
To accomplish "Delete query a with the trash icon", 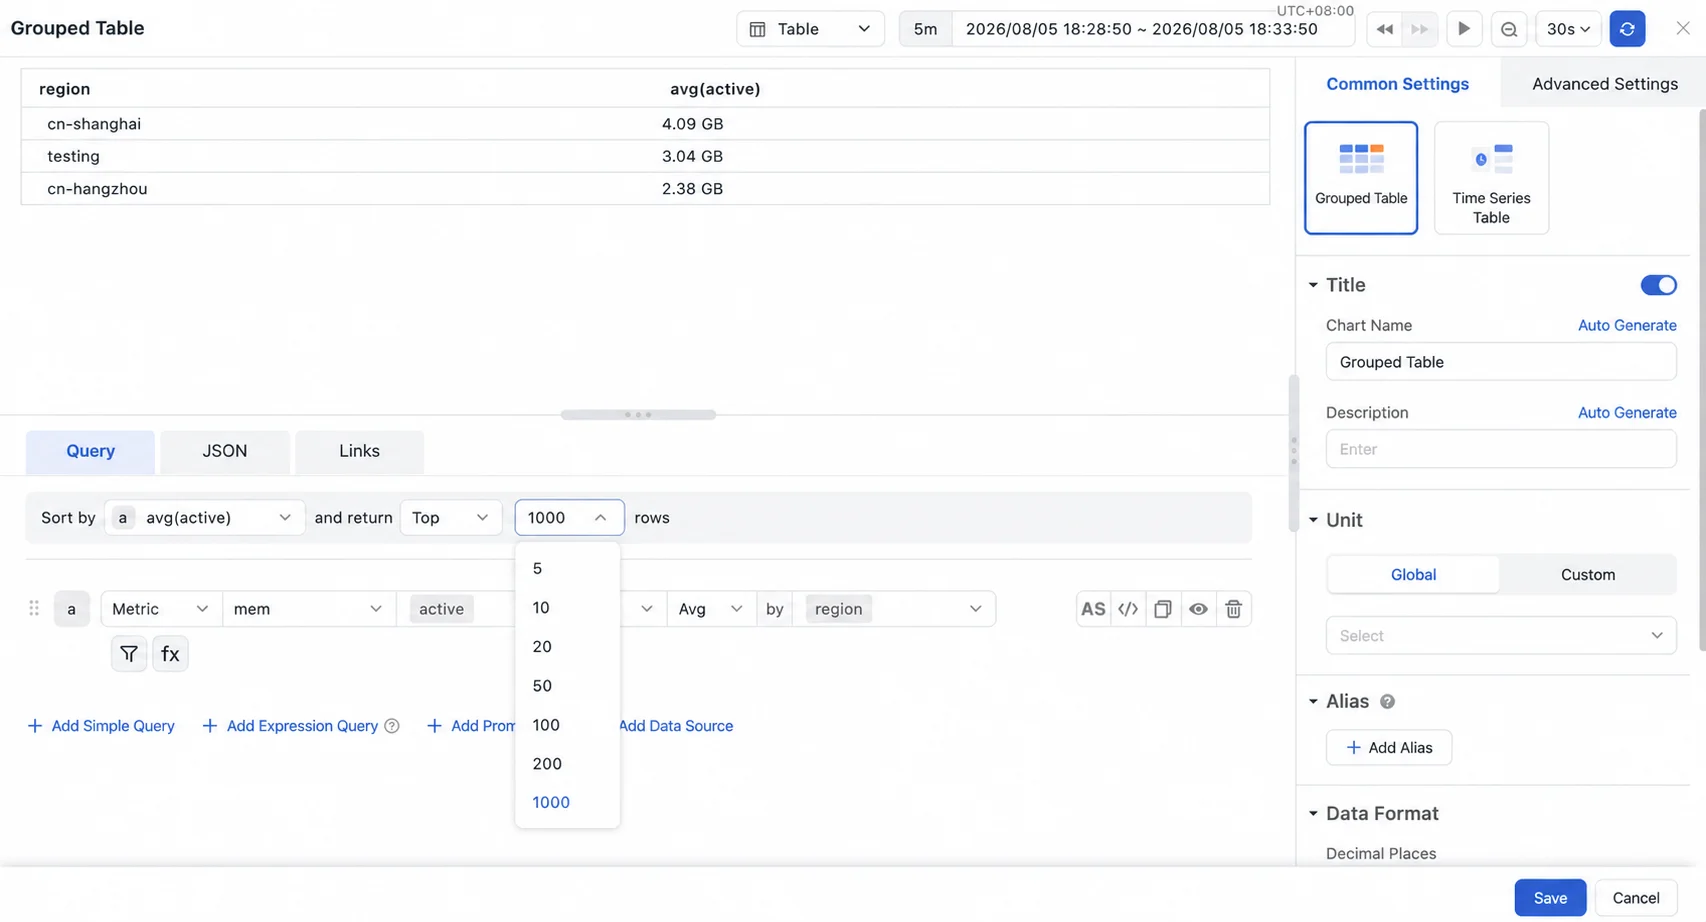I will pos(1233,609).
